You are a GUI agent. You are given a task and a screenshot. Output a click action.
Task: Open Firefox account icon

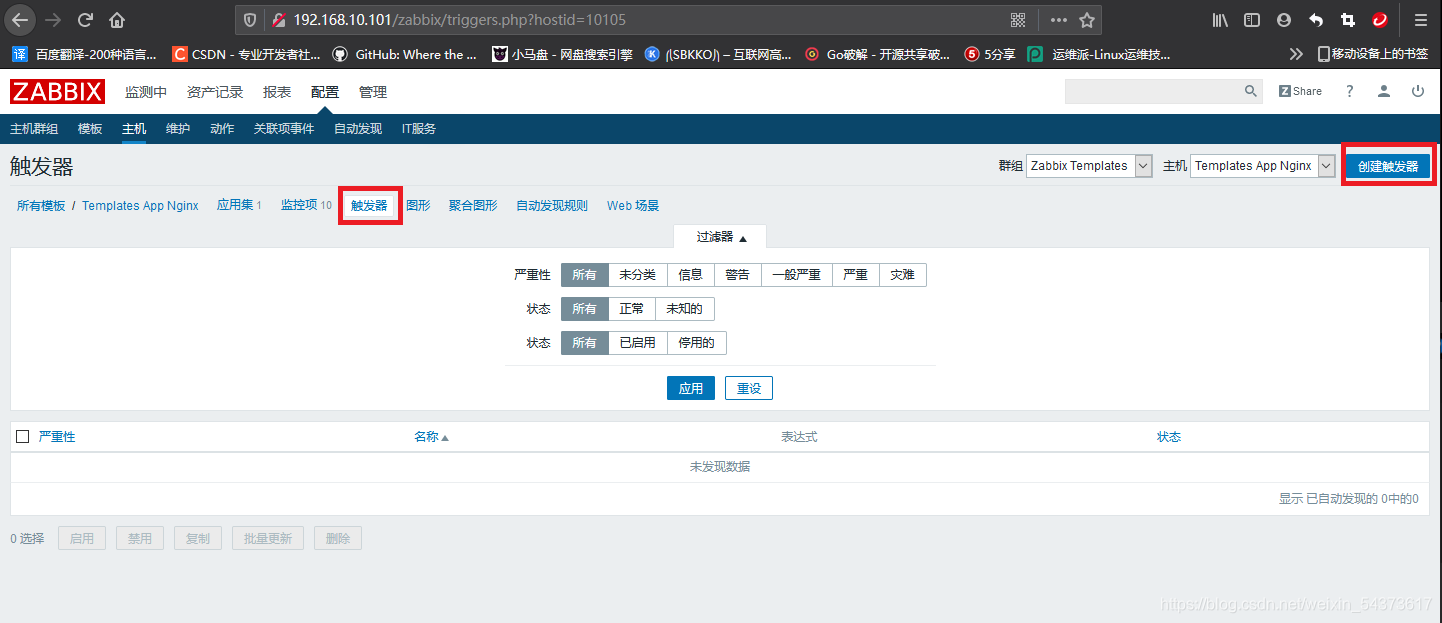coord(1284,19)
